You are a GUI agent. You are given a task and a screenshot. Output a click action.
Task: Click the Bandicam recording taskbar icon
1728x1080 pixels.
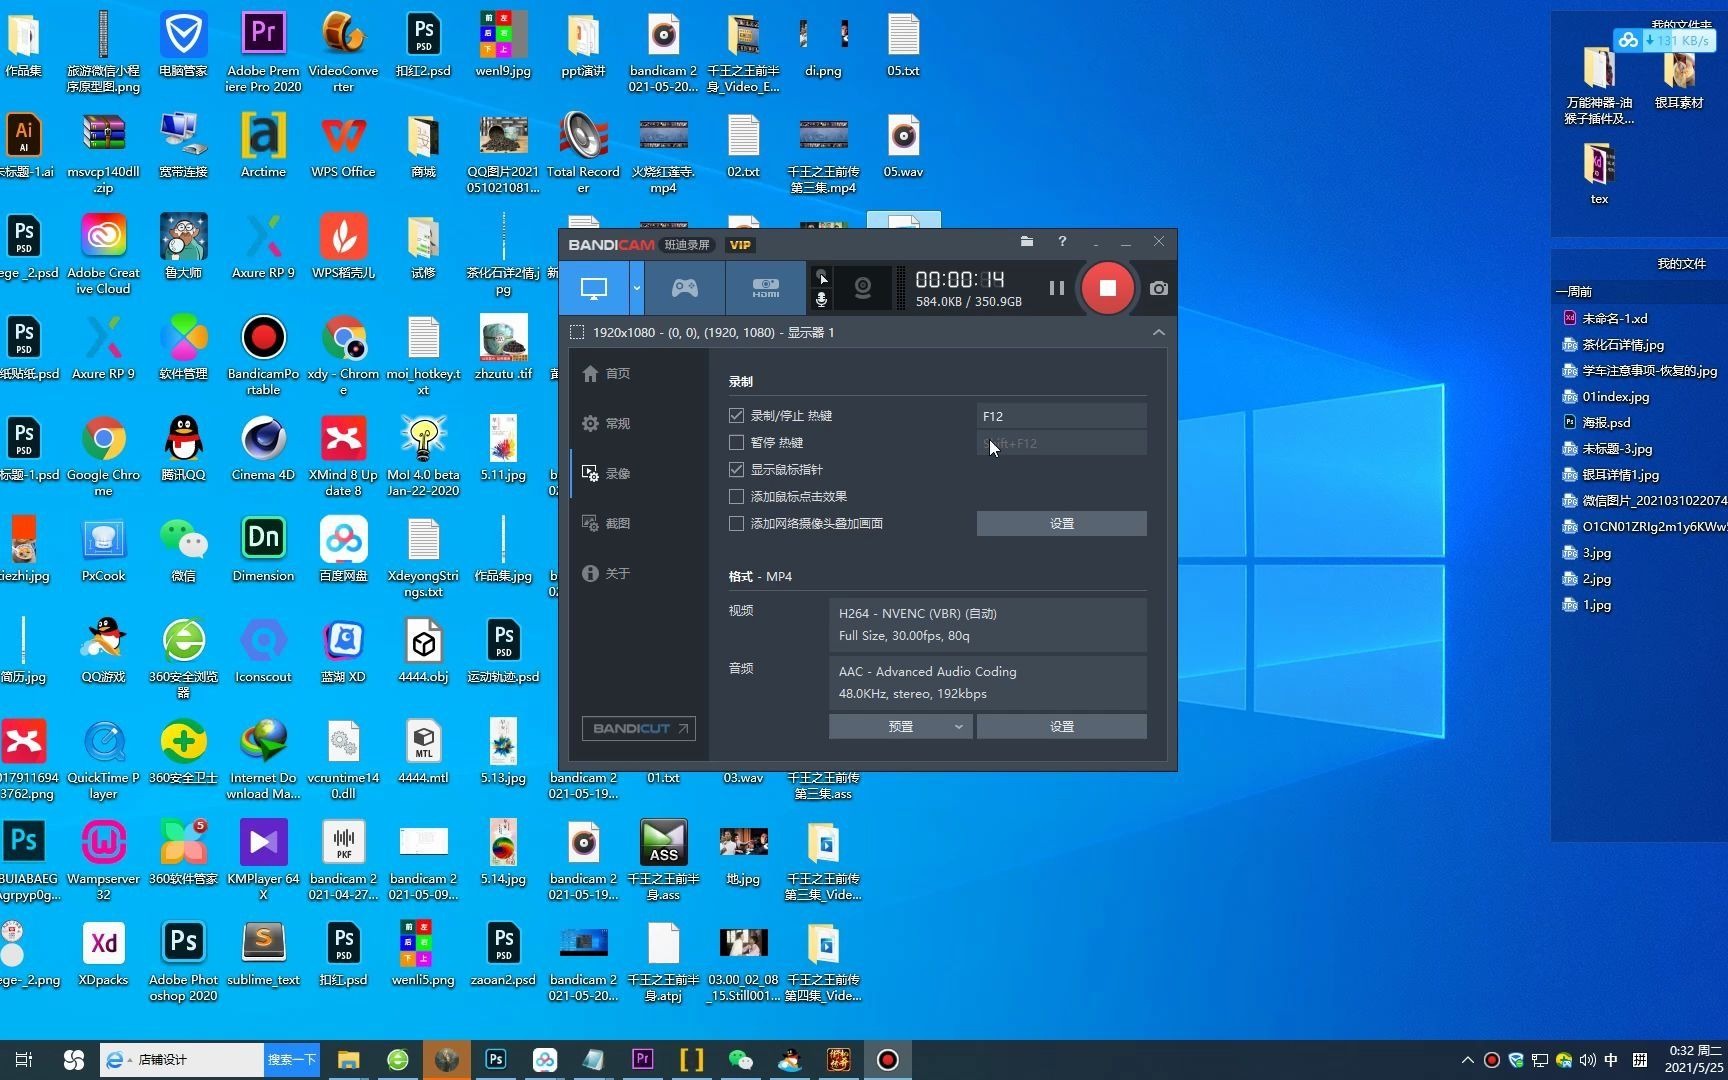pyautogui.click(x=887, y=1059)
